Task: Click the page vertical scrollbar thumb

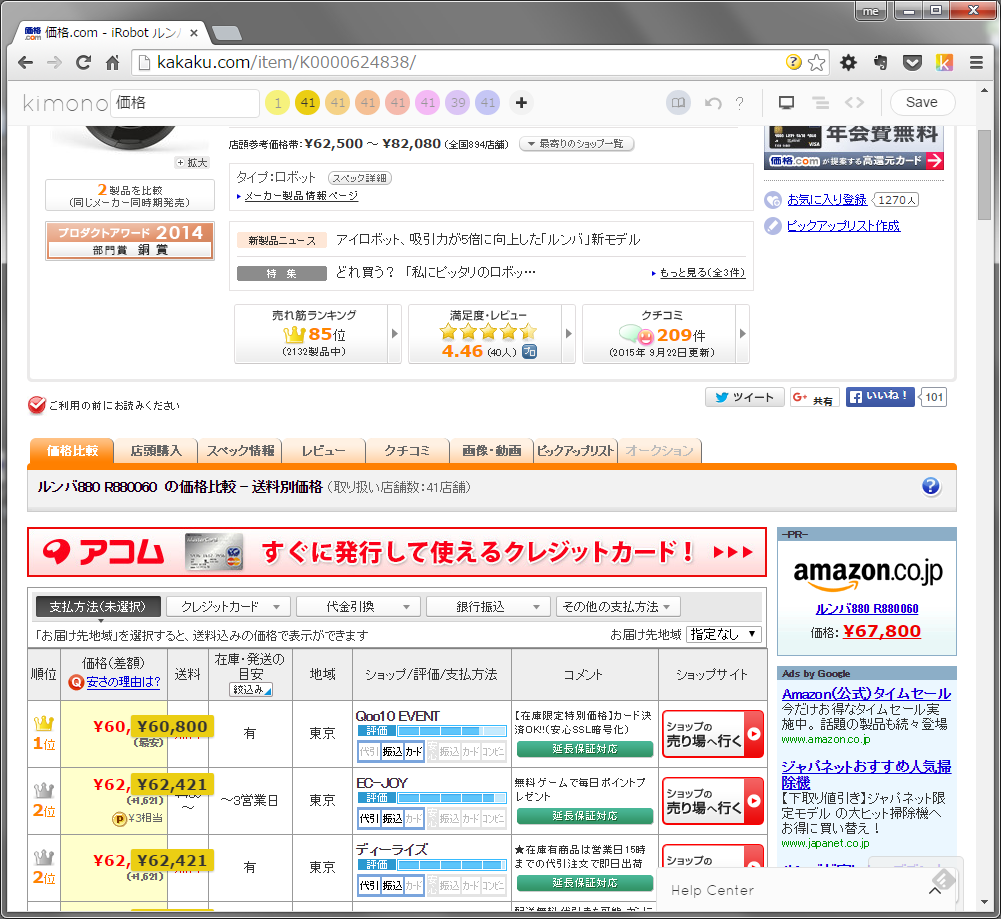Action: (984, 174)
